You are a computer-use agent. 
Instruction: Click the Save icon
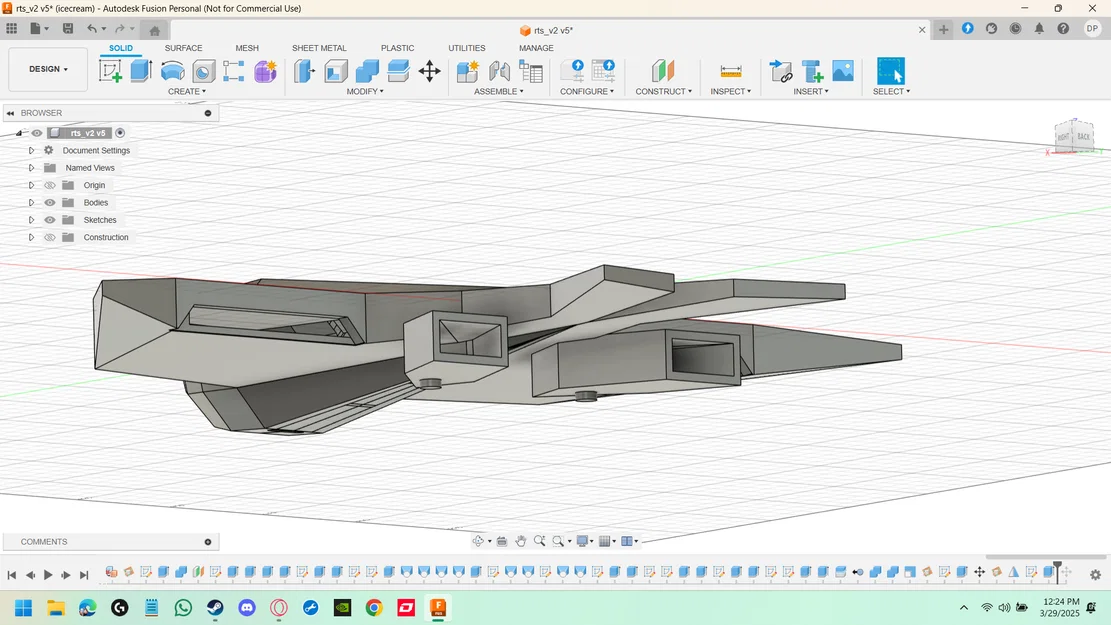click(68, 28)
